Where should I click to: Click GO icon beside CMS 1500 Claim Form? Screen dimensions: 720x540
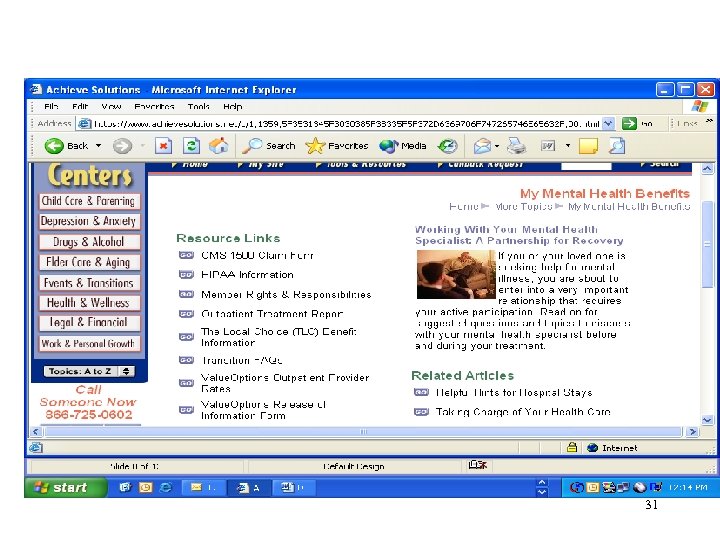click(186, 255)
